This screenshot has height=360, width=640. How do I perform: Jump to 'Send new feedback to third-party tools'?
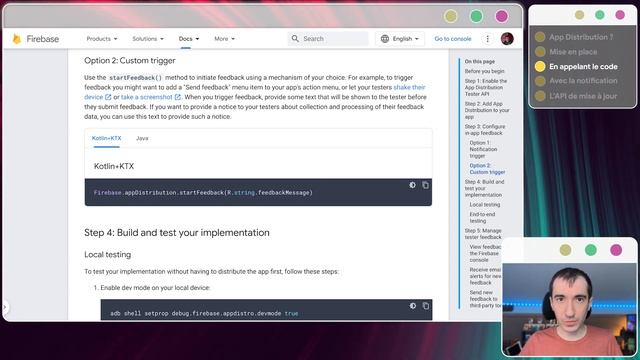tap(485, 299)
